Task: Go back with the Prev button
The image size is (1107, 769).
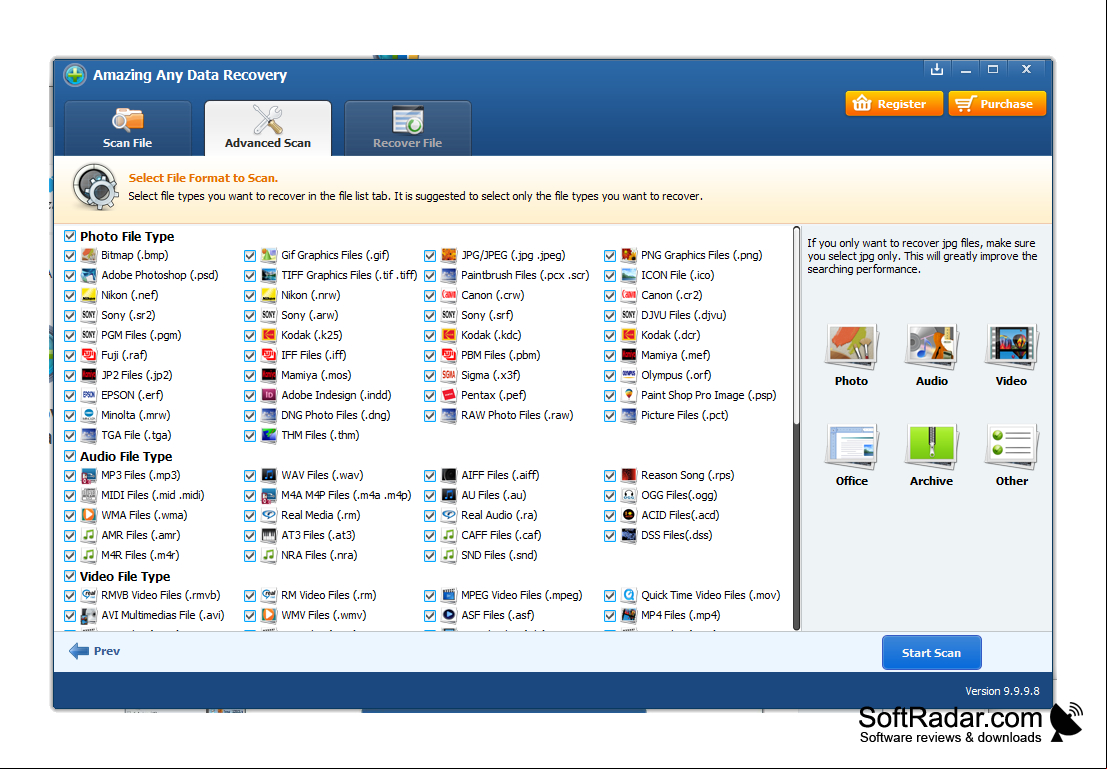Action: [x=95, y=651]
